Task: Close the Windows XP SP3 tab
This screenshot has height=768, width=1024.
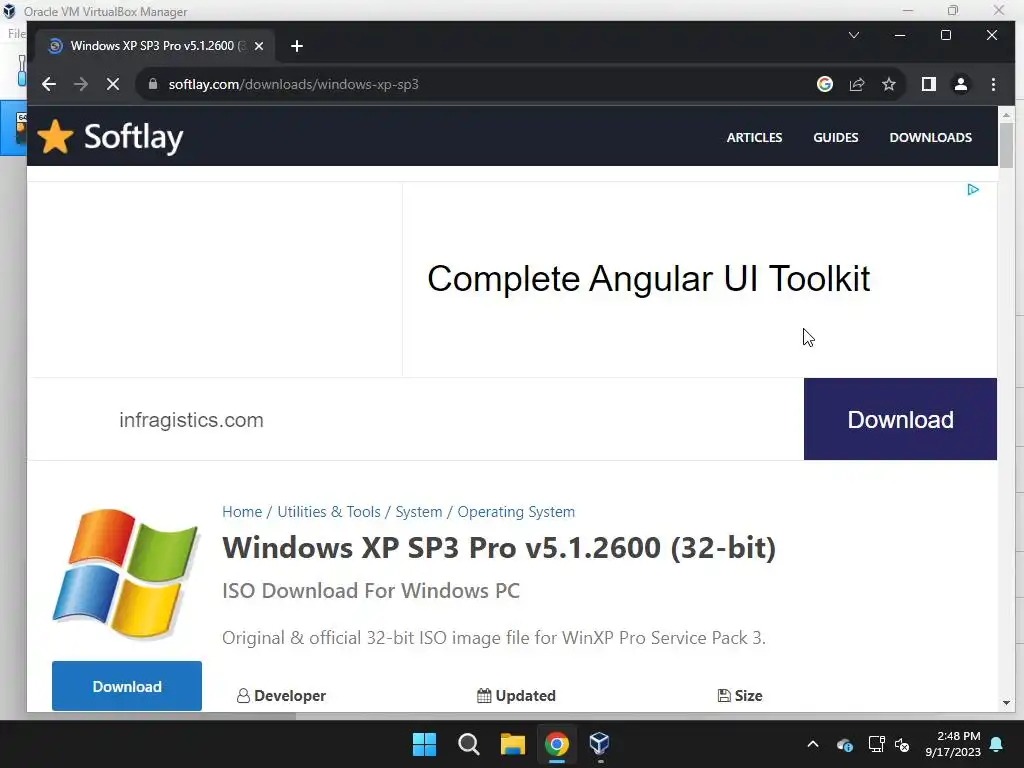Action: click(259, 46)
